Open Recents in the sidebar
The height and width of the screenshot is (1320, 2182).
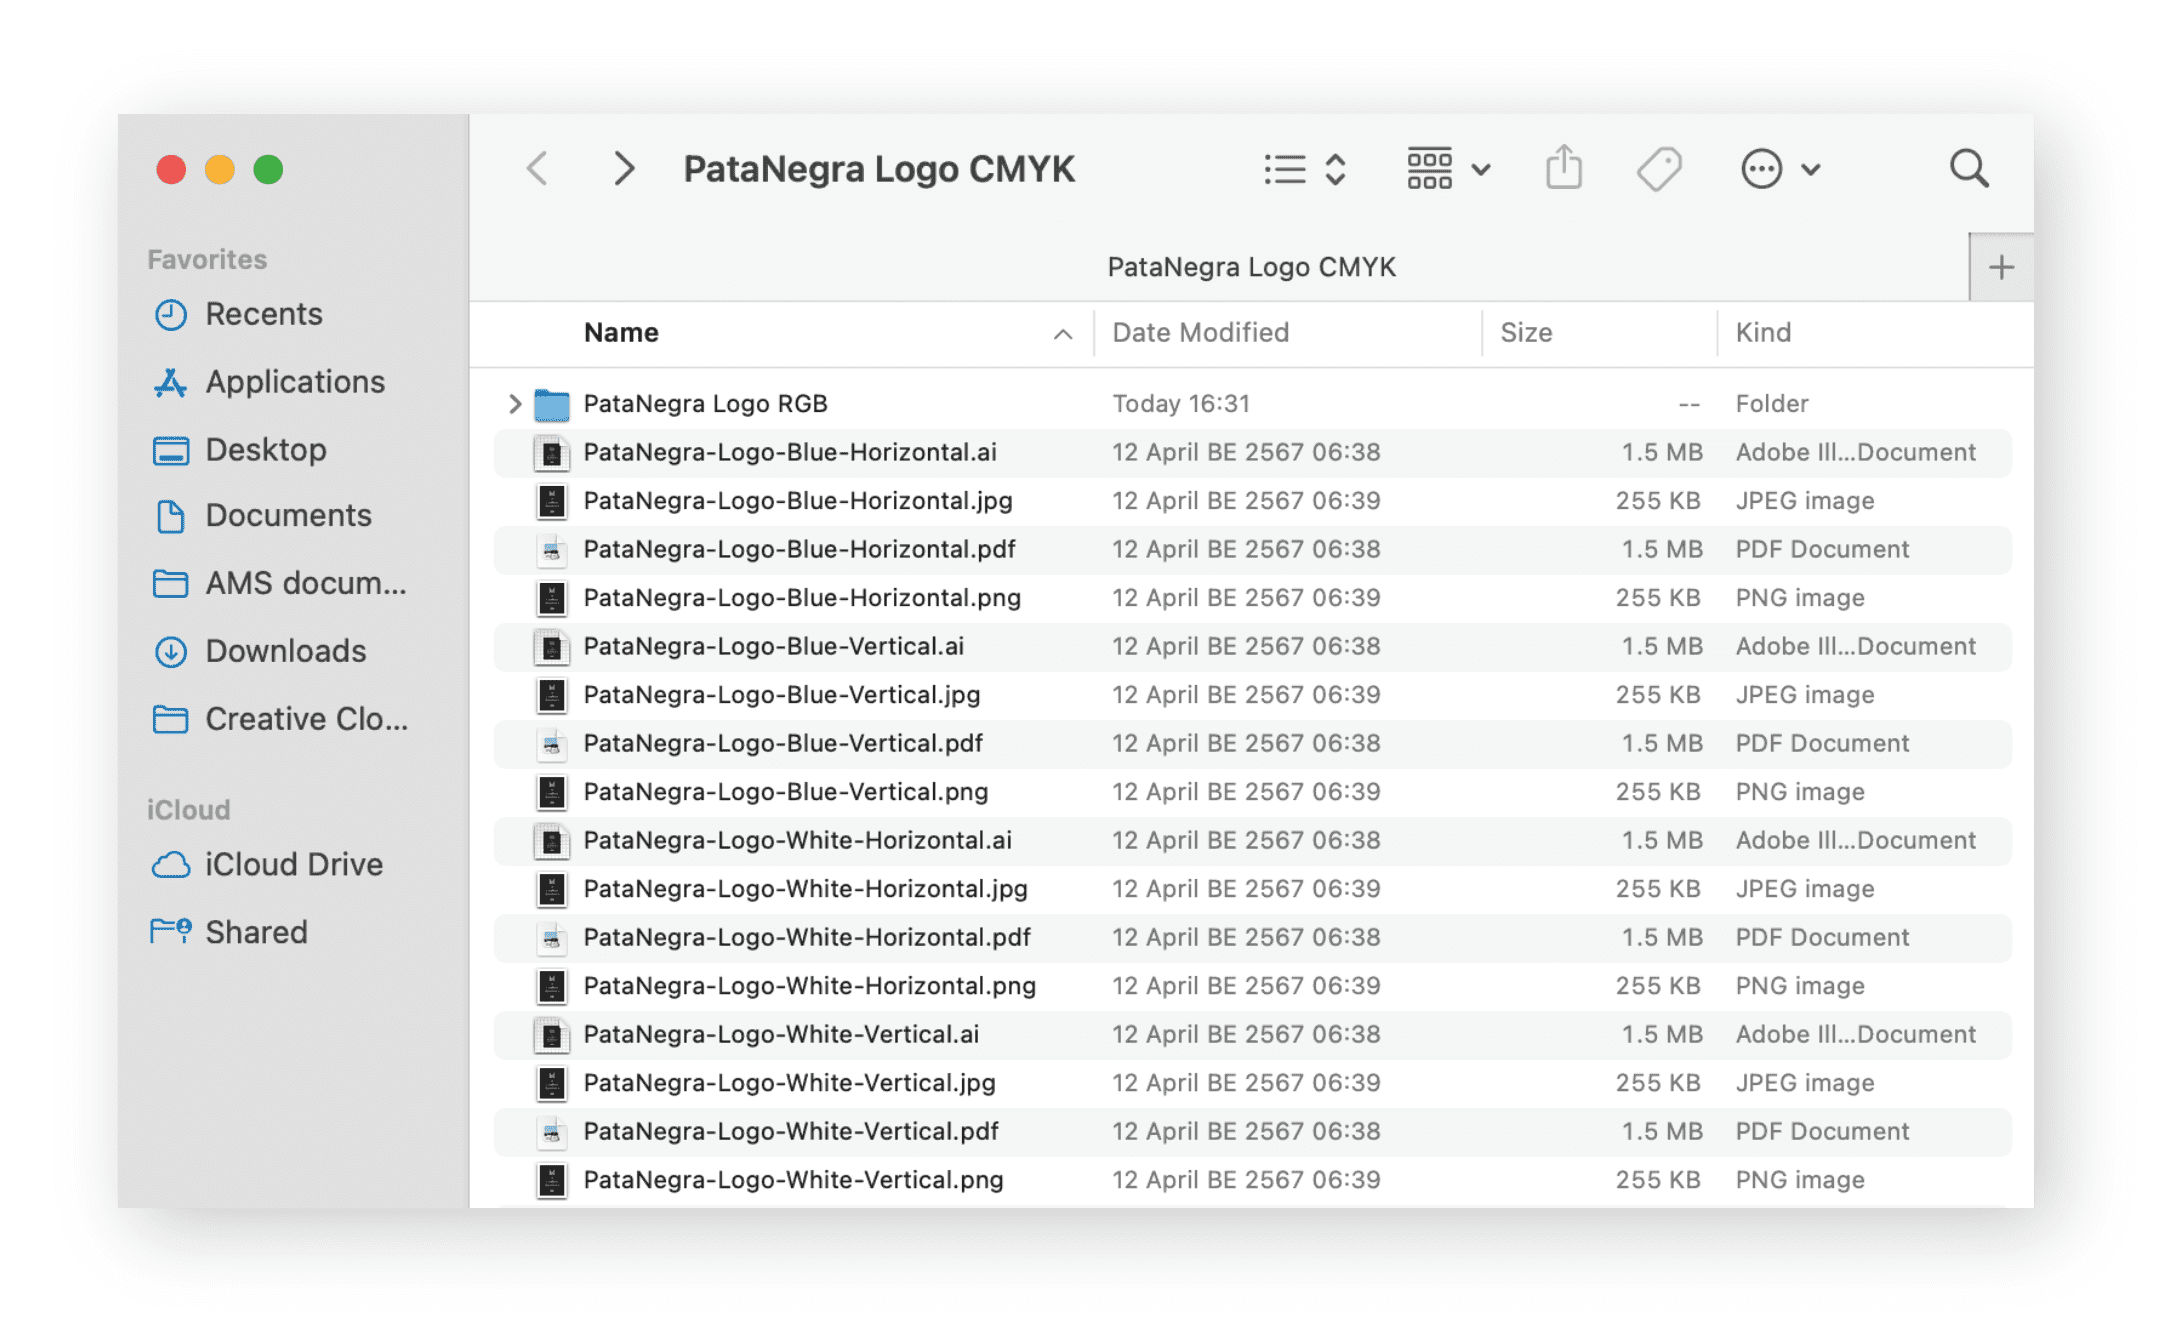pos(263,314)
